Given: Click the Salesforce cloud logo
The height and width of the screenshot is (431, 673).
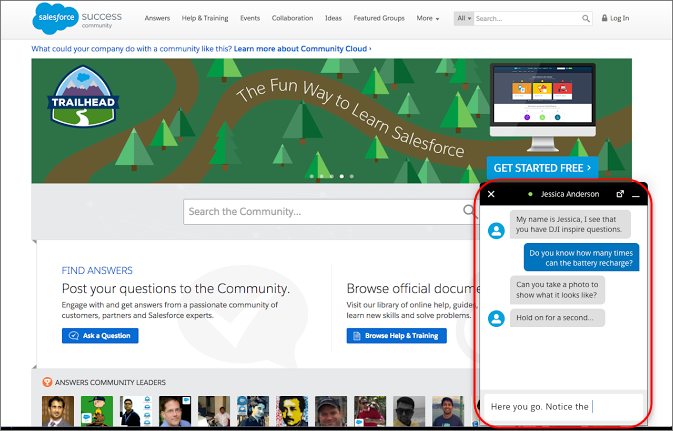Looking at the screenshot, I should click(x=55, y=18).
